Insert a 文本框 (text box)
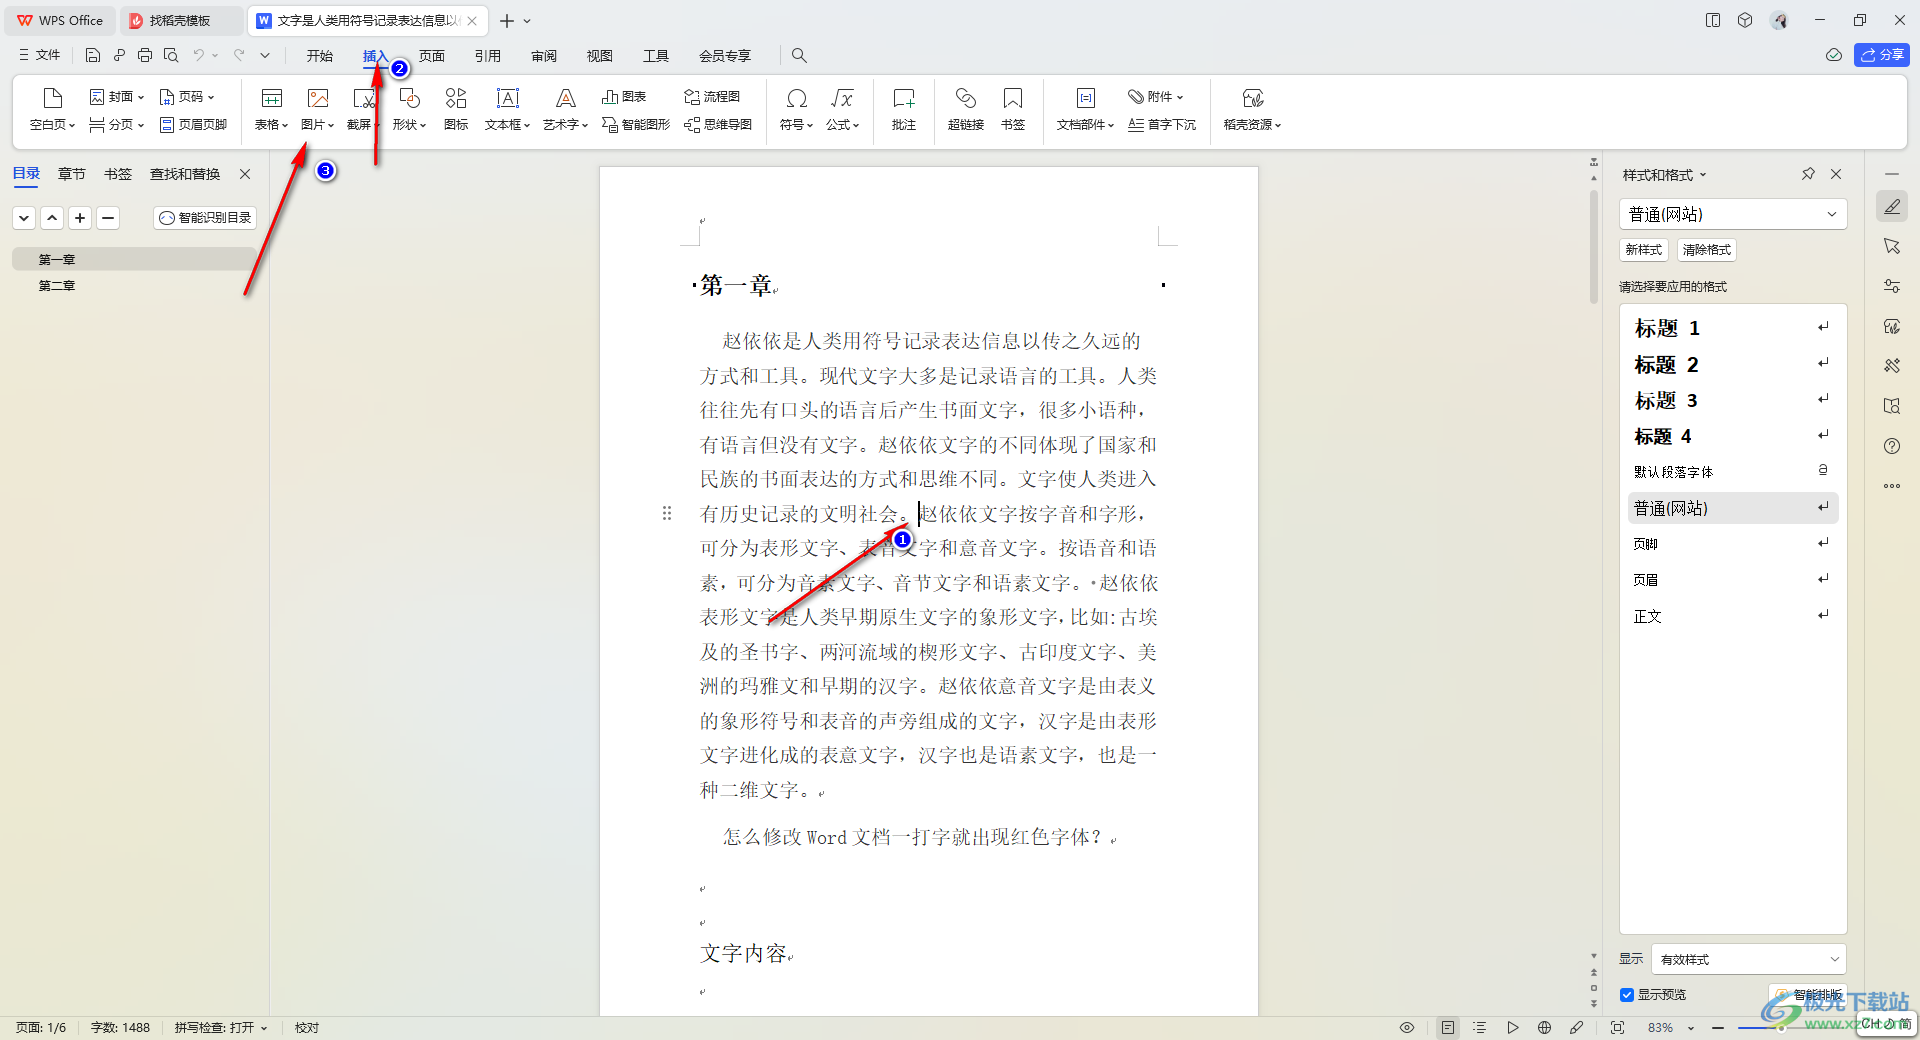The image size is (1920, 1040). point(507,109)
